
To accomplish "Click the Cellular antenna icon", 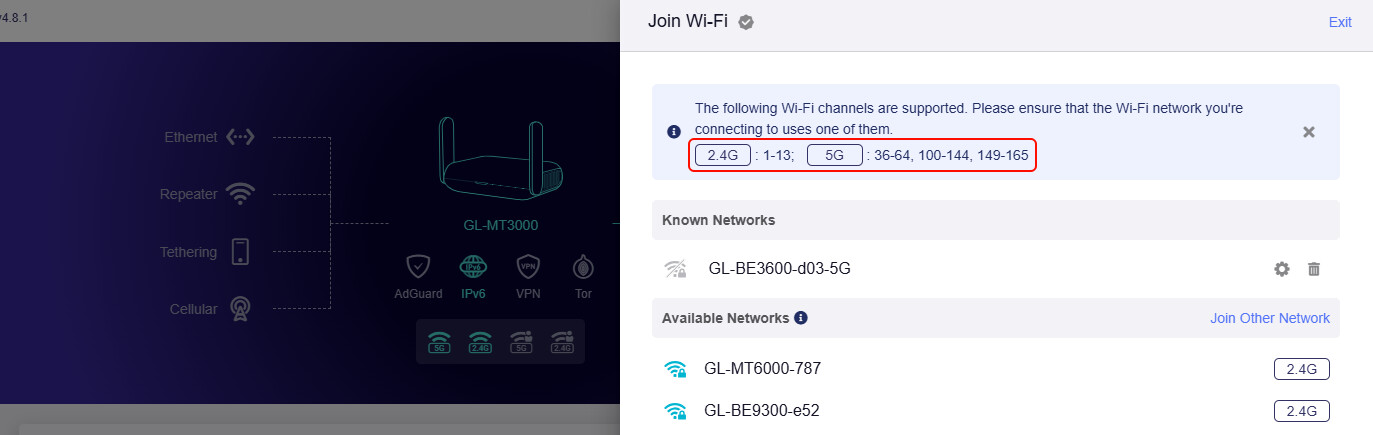I will 240,309.
